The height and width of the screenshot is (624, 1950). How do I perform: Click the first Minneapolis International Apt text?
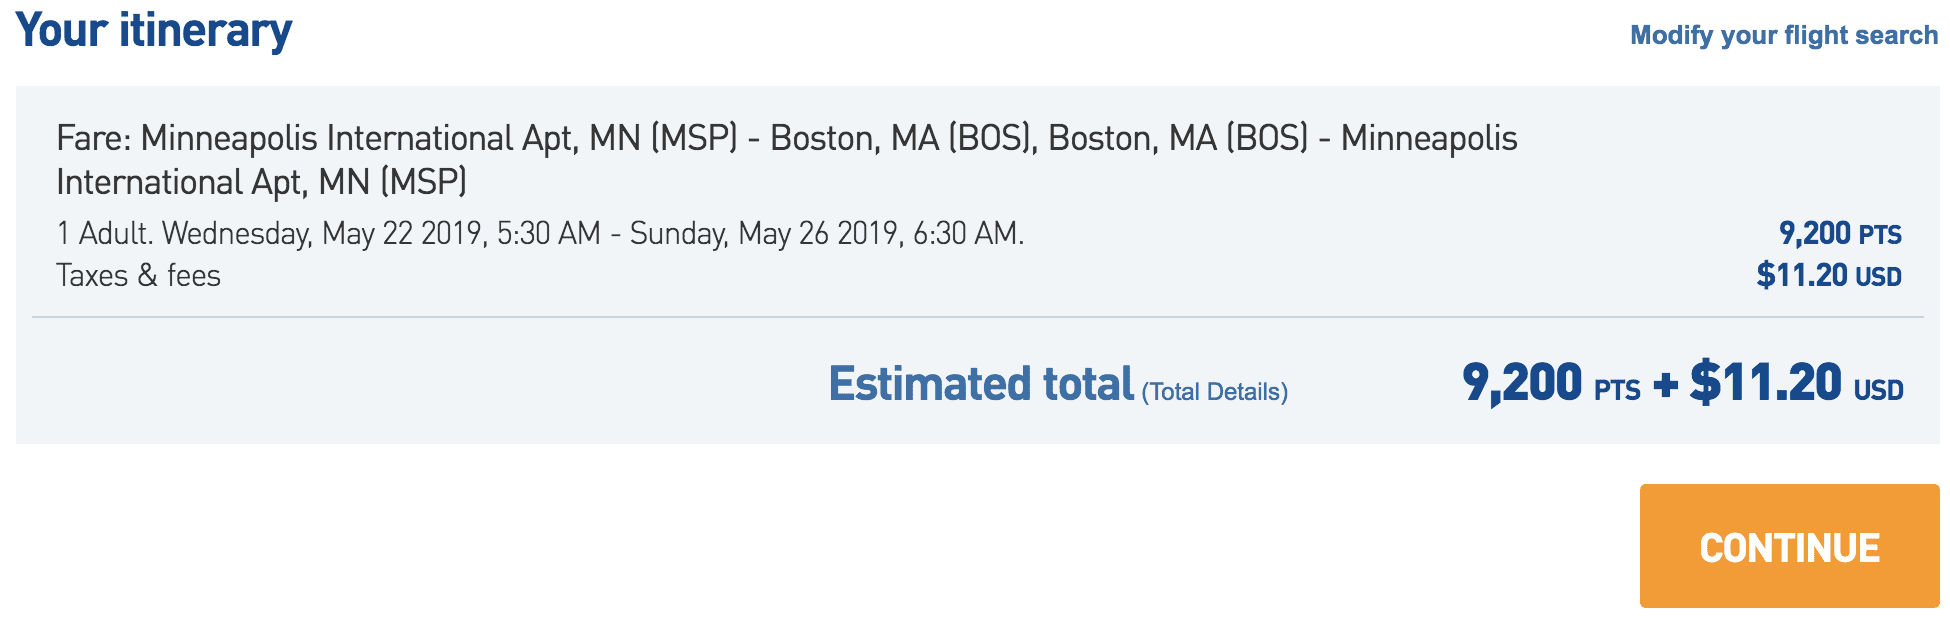358,138
